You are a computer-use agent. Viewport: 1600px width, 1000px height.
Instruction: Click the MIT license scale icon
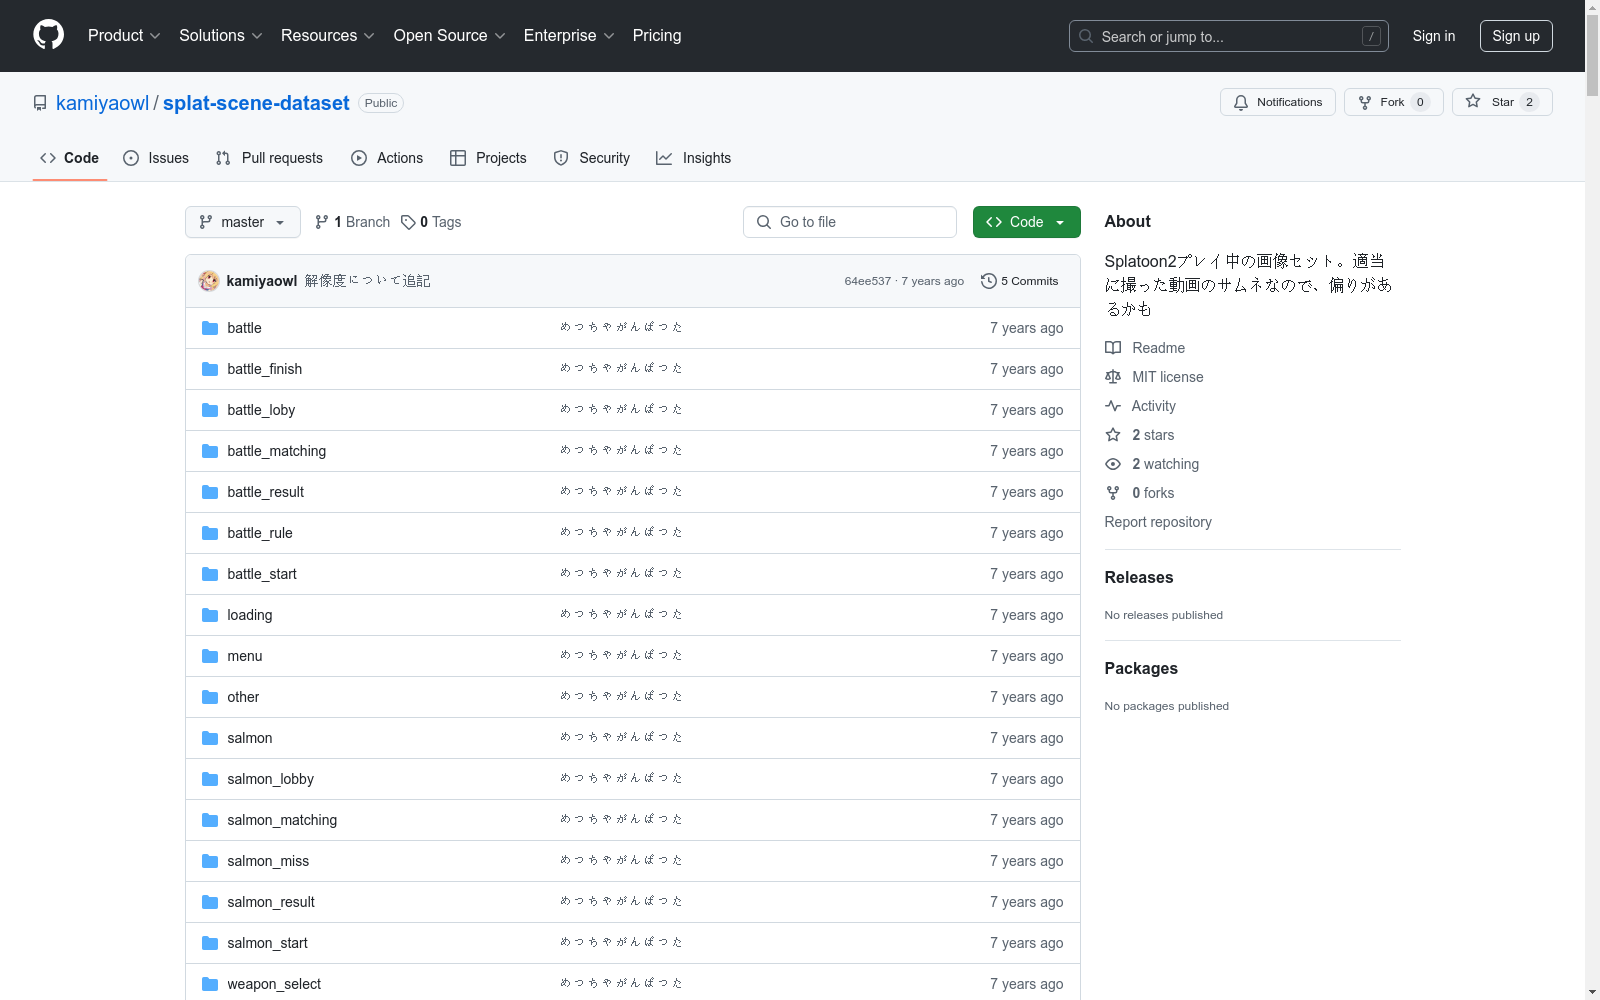tap(1113, 377)
